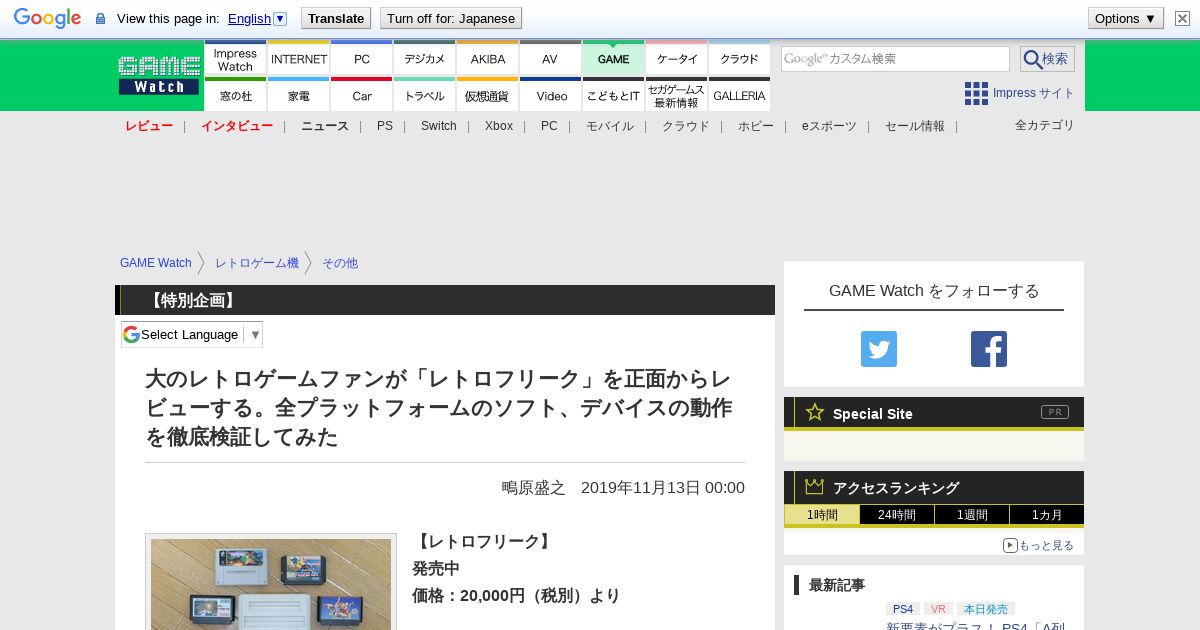Open the 家電 site tab

(299, 95)
